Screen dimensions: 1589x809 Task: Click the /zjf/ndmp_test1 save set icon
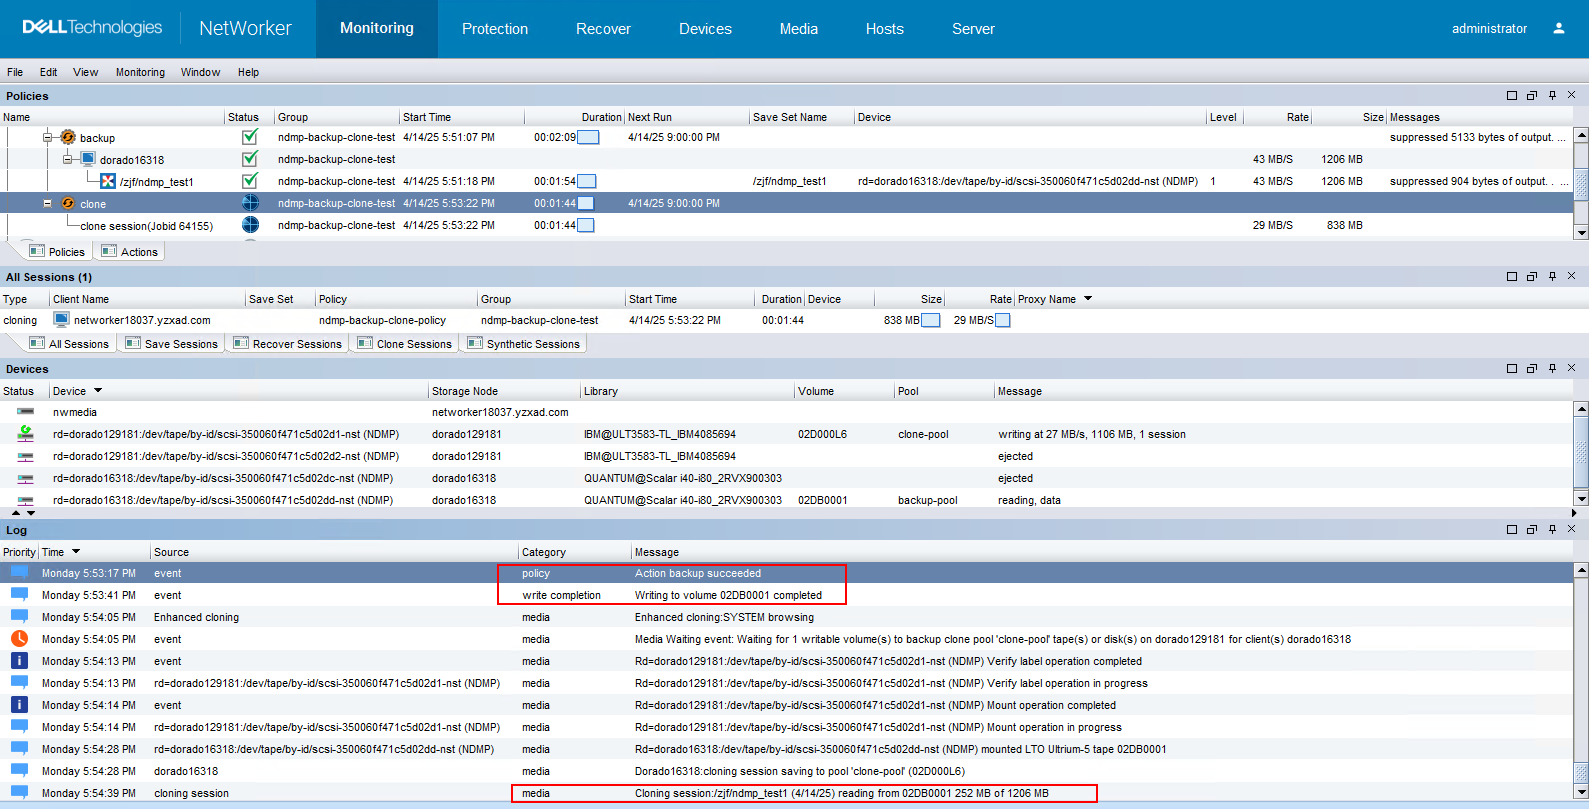pos(108,181)
